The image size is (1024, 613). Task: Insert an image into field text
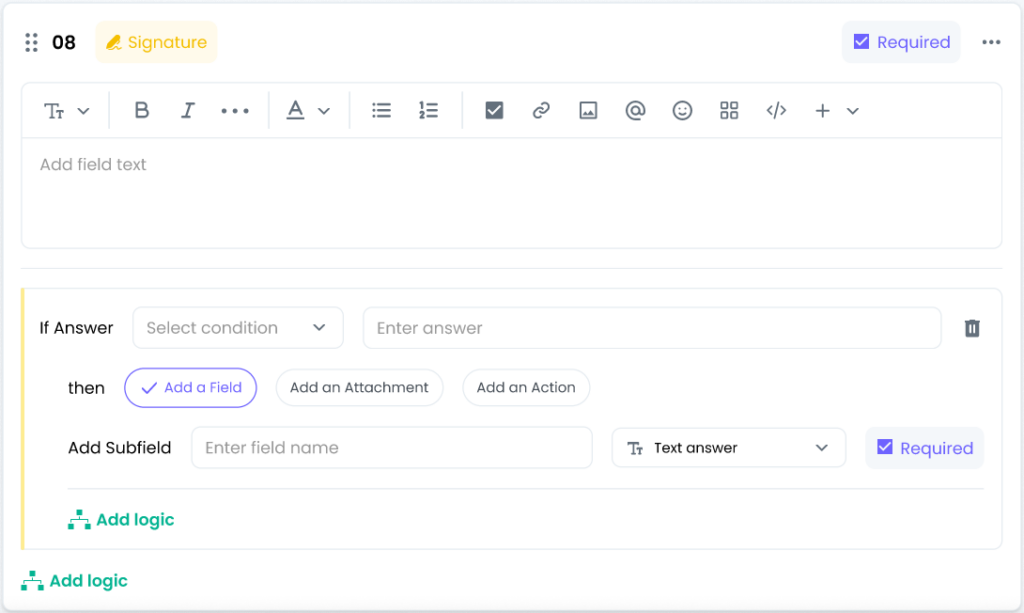tap(588, 111)
